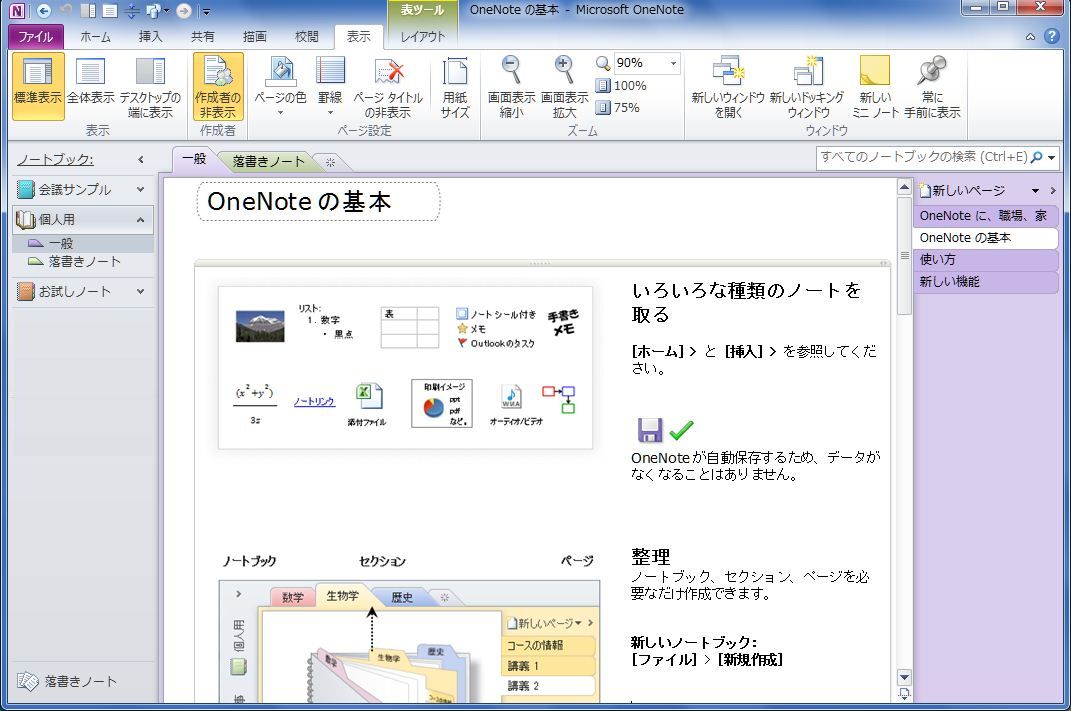
Task: Click the flowchart diagram icon
Action: click(559, 400)
